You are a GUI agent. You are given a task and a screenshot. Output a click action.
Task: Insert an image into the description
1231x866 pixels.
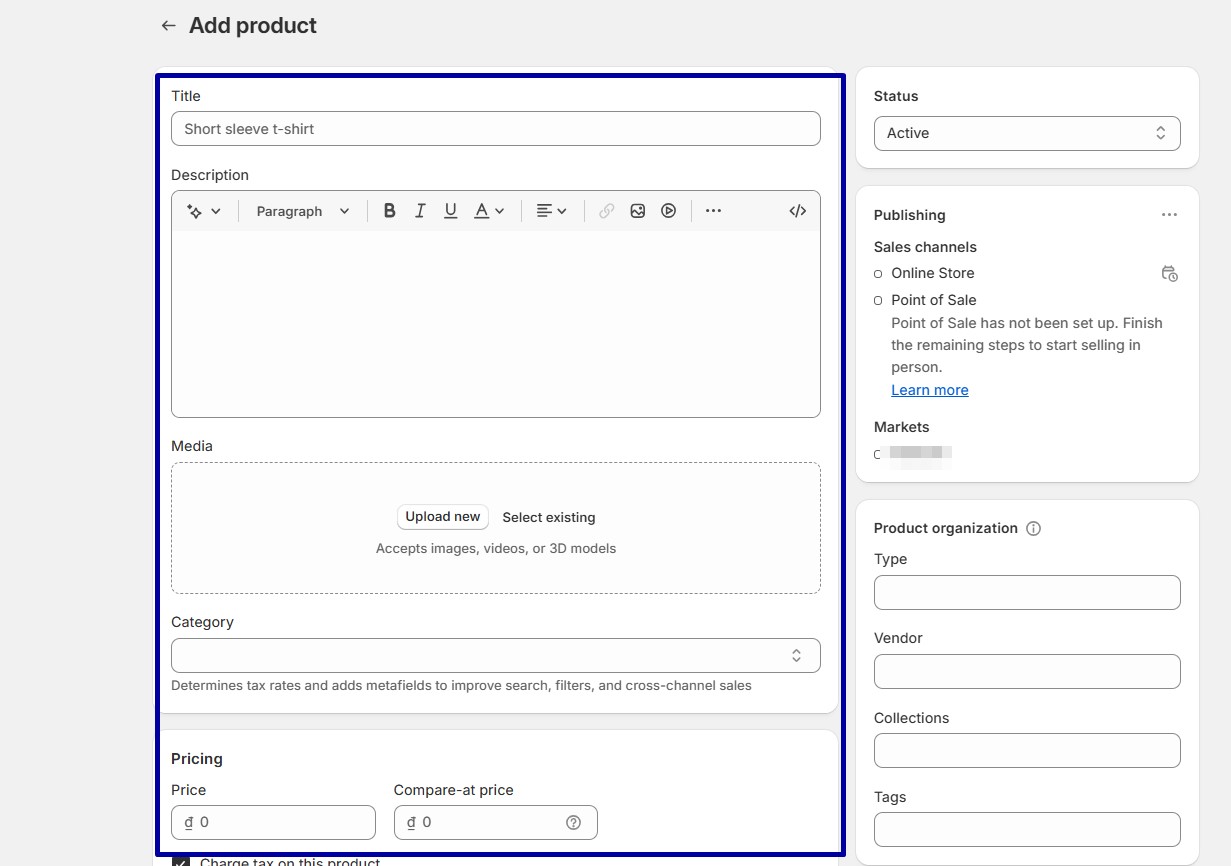[x=637, y=211]
